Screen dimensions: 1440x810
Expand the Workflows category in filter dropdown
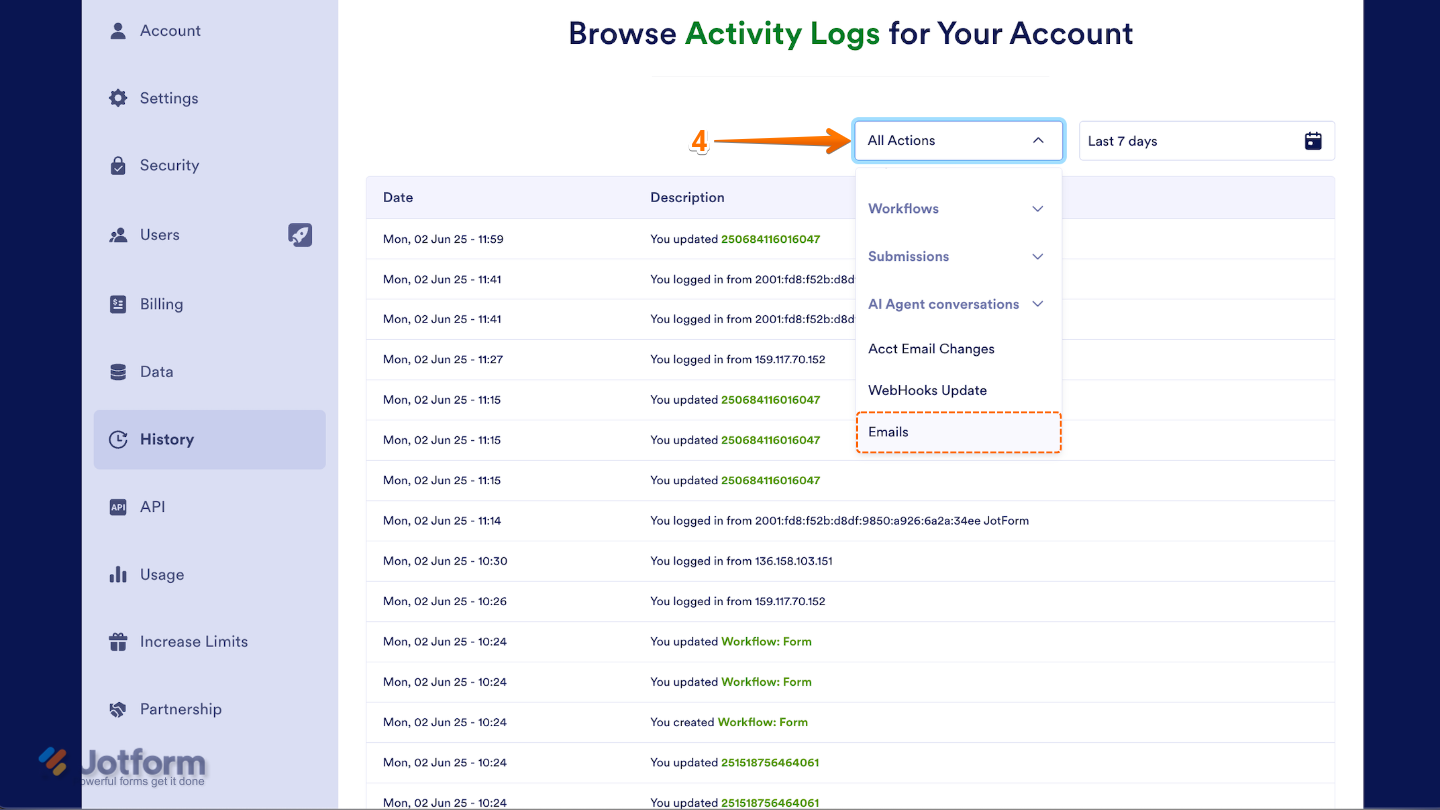point(903,209)
